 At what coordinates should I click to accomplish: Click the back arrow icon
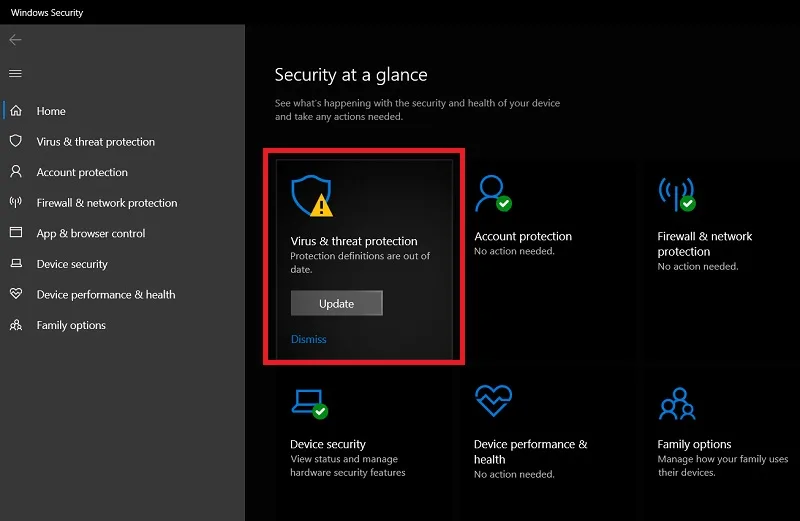[x=15, y=40]
